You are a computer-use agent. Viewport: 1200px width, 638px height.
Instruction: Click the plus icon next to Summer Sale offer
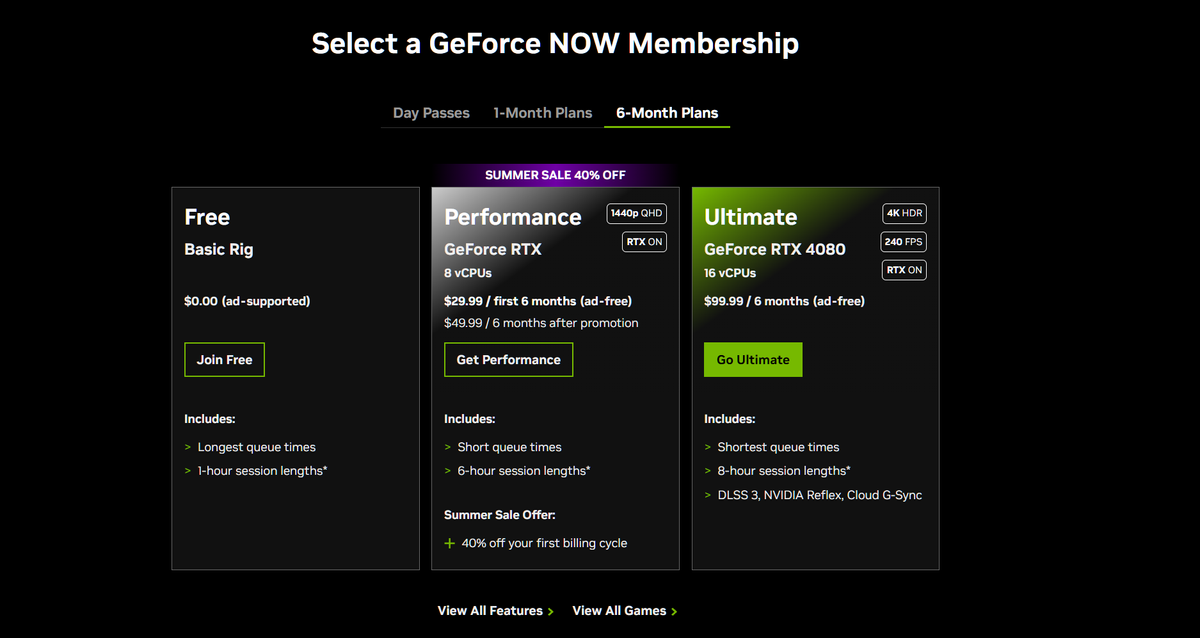pyautogui.click(x=449, y=542)
